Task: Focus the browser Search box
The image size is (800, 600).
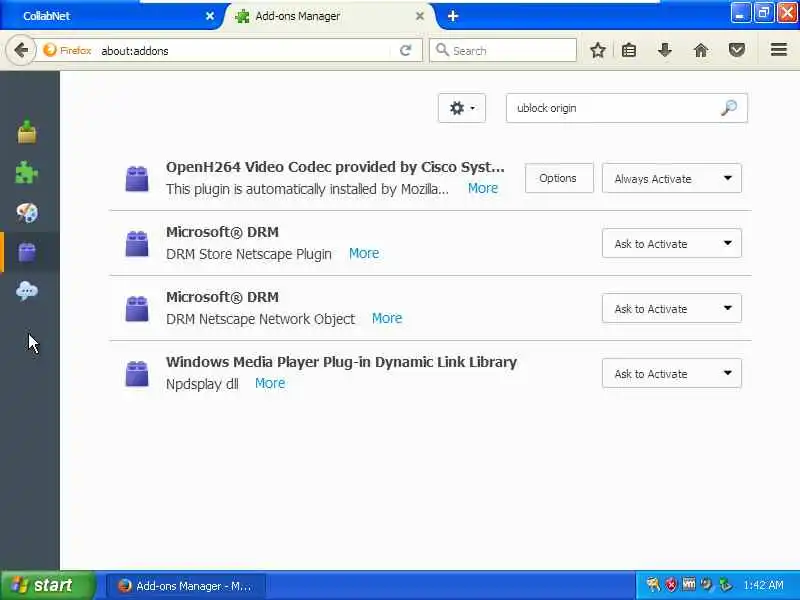Action: (x=503, y=50)
